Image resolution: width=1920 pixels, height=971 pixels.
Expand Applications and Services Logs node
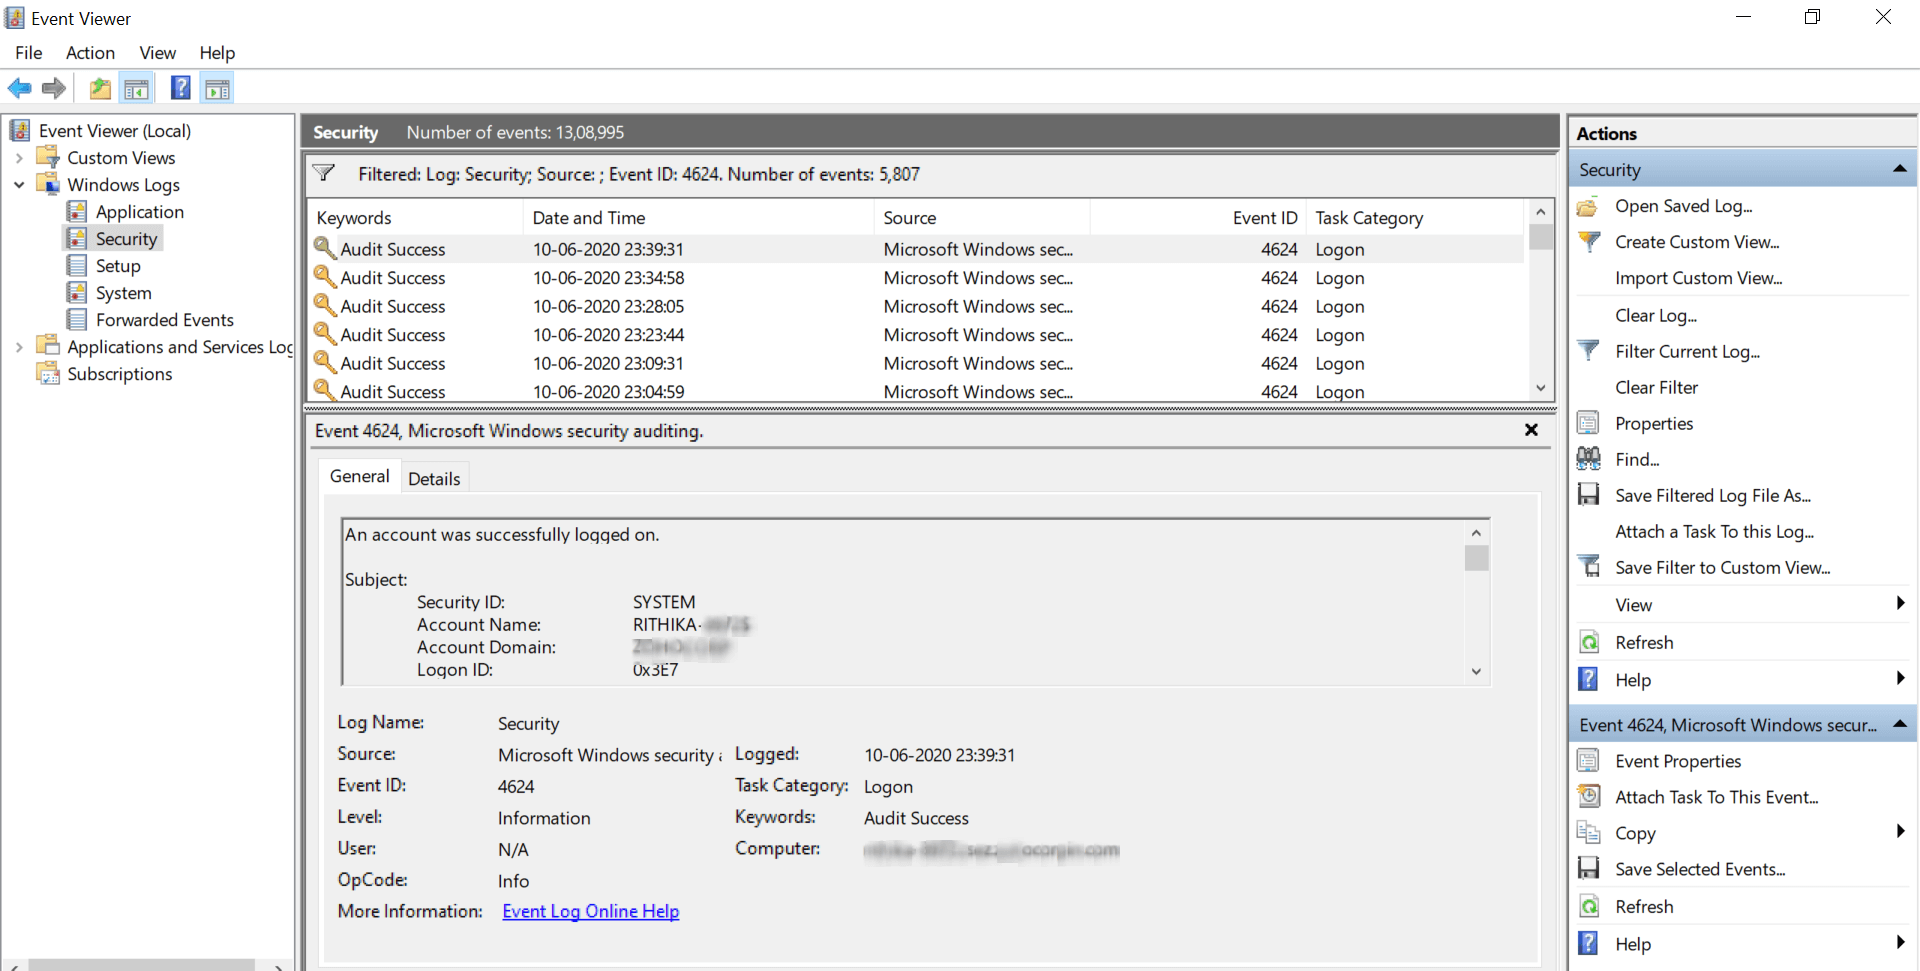click(19, 347)
